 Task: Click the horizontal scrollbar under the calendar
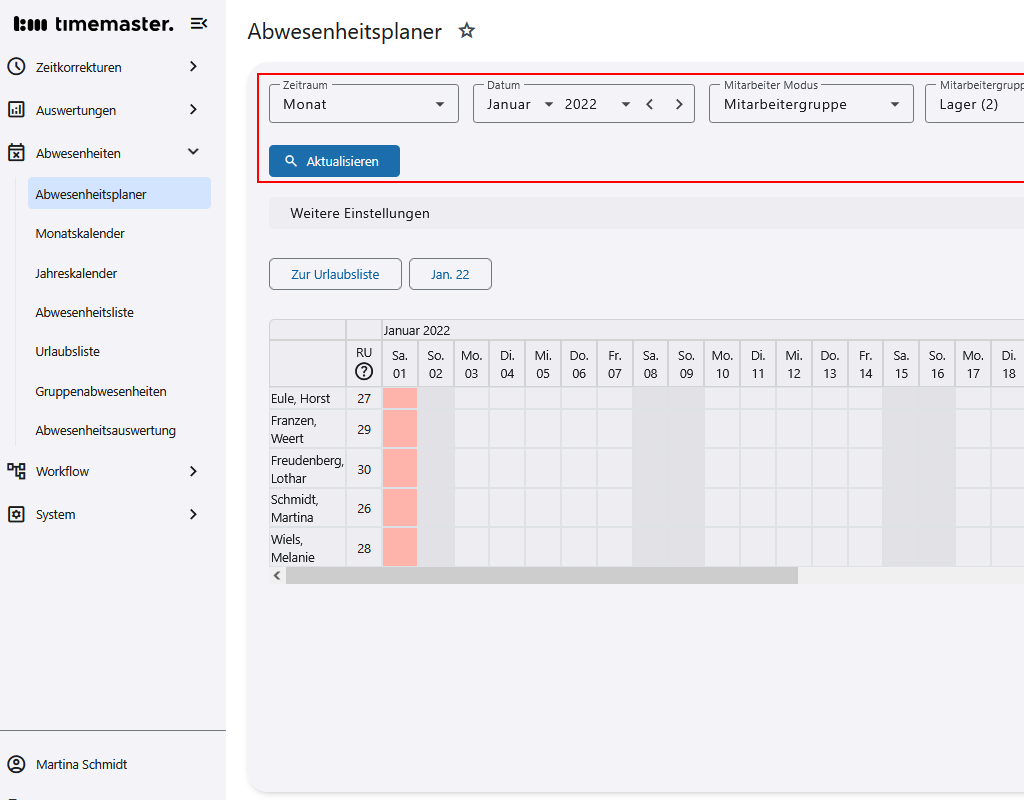(541, 576)
